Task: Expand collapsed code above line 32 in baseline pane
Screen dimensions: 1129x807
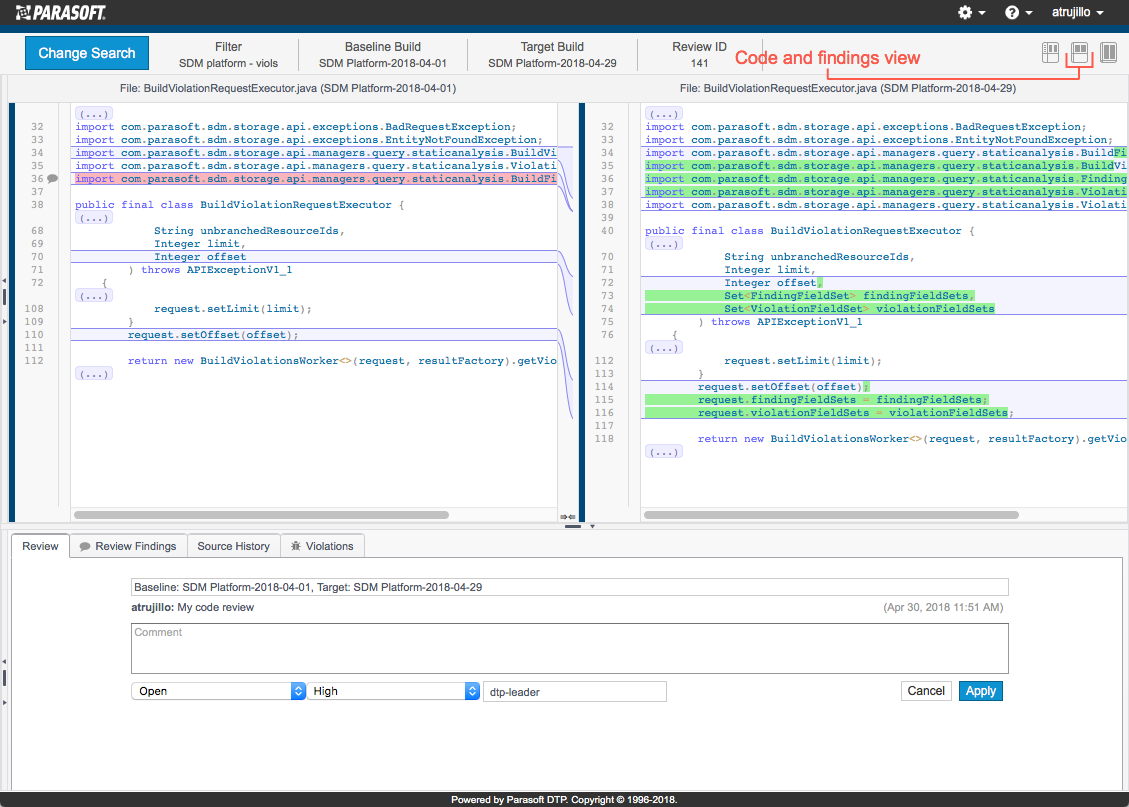Action: pyautogui.click(x=94, y=114)
